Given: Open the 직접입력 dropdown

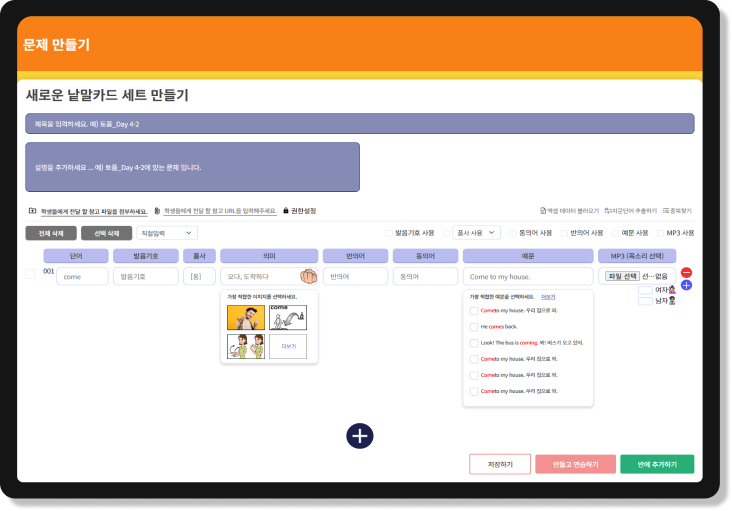Looking at the screenshot, I should pos(167,233).
